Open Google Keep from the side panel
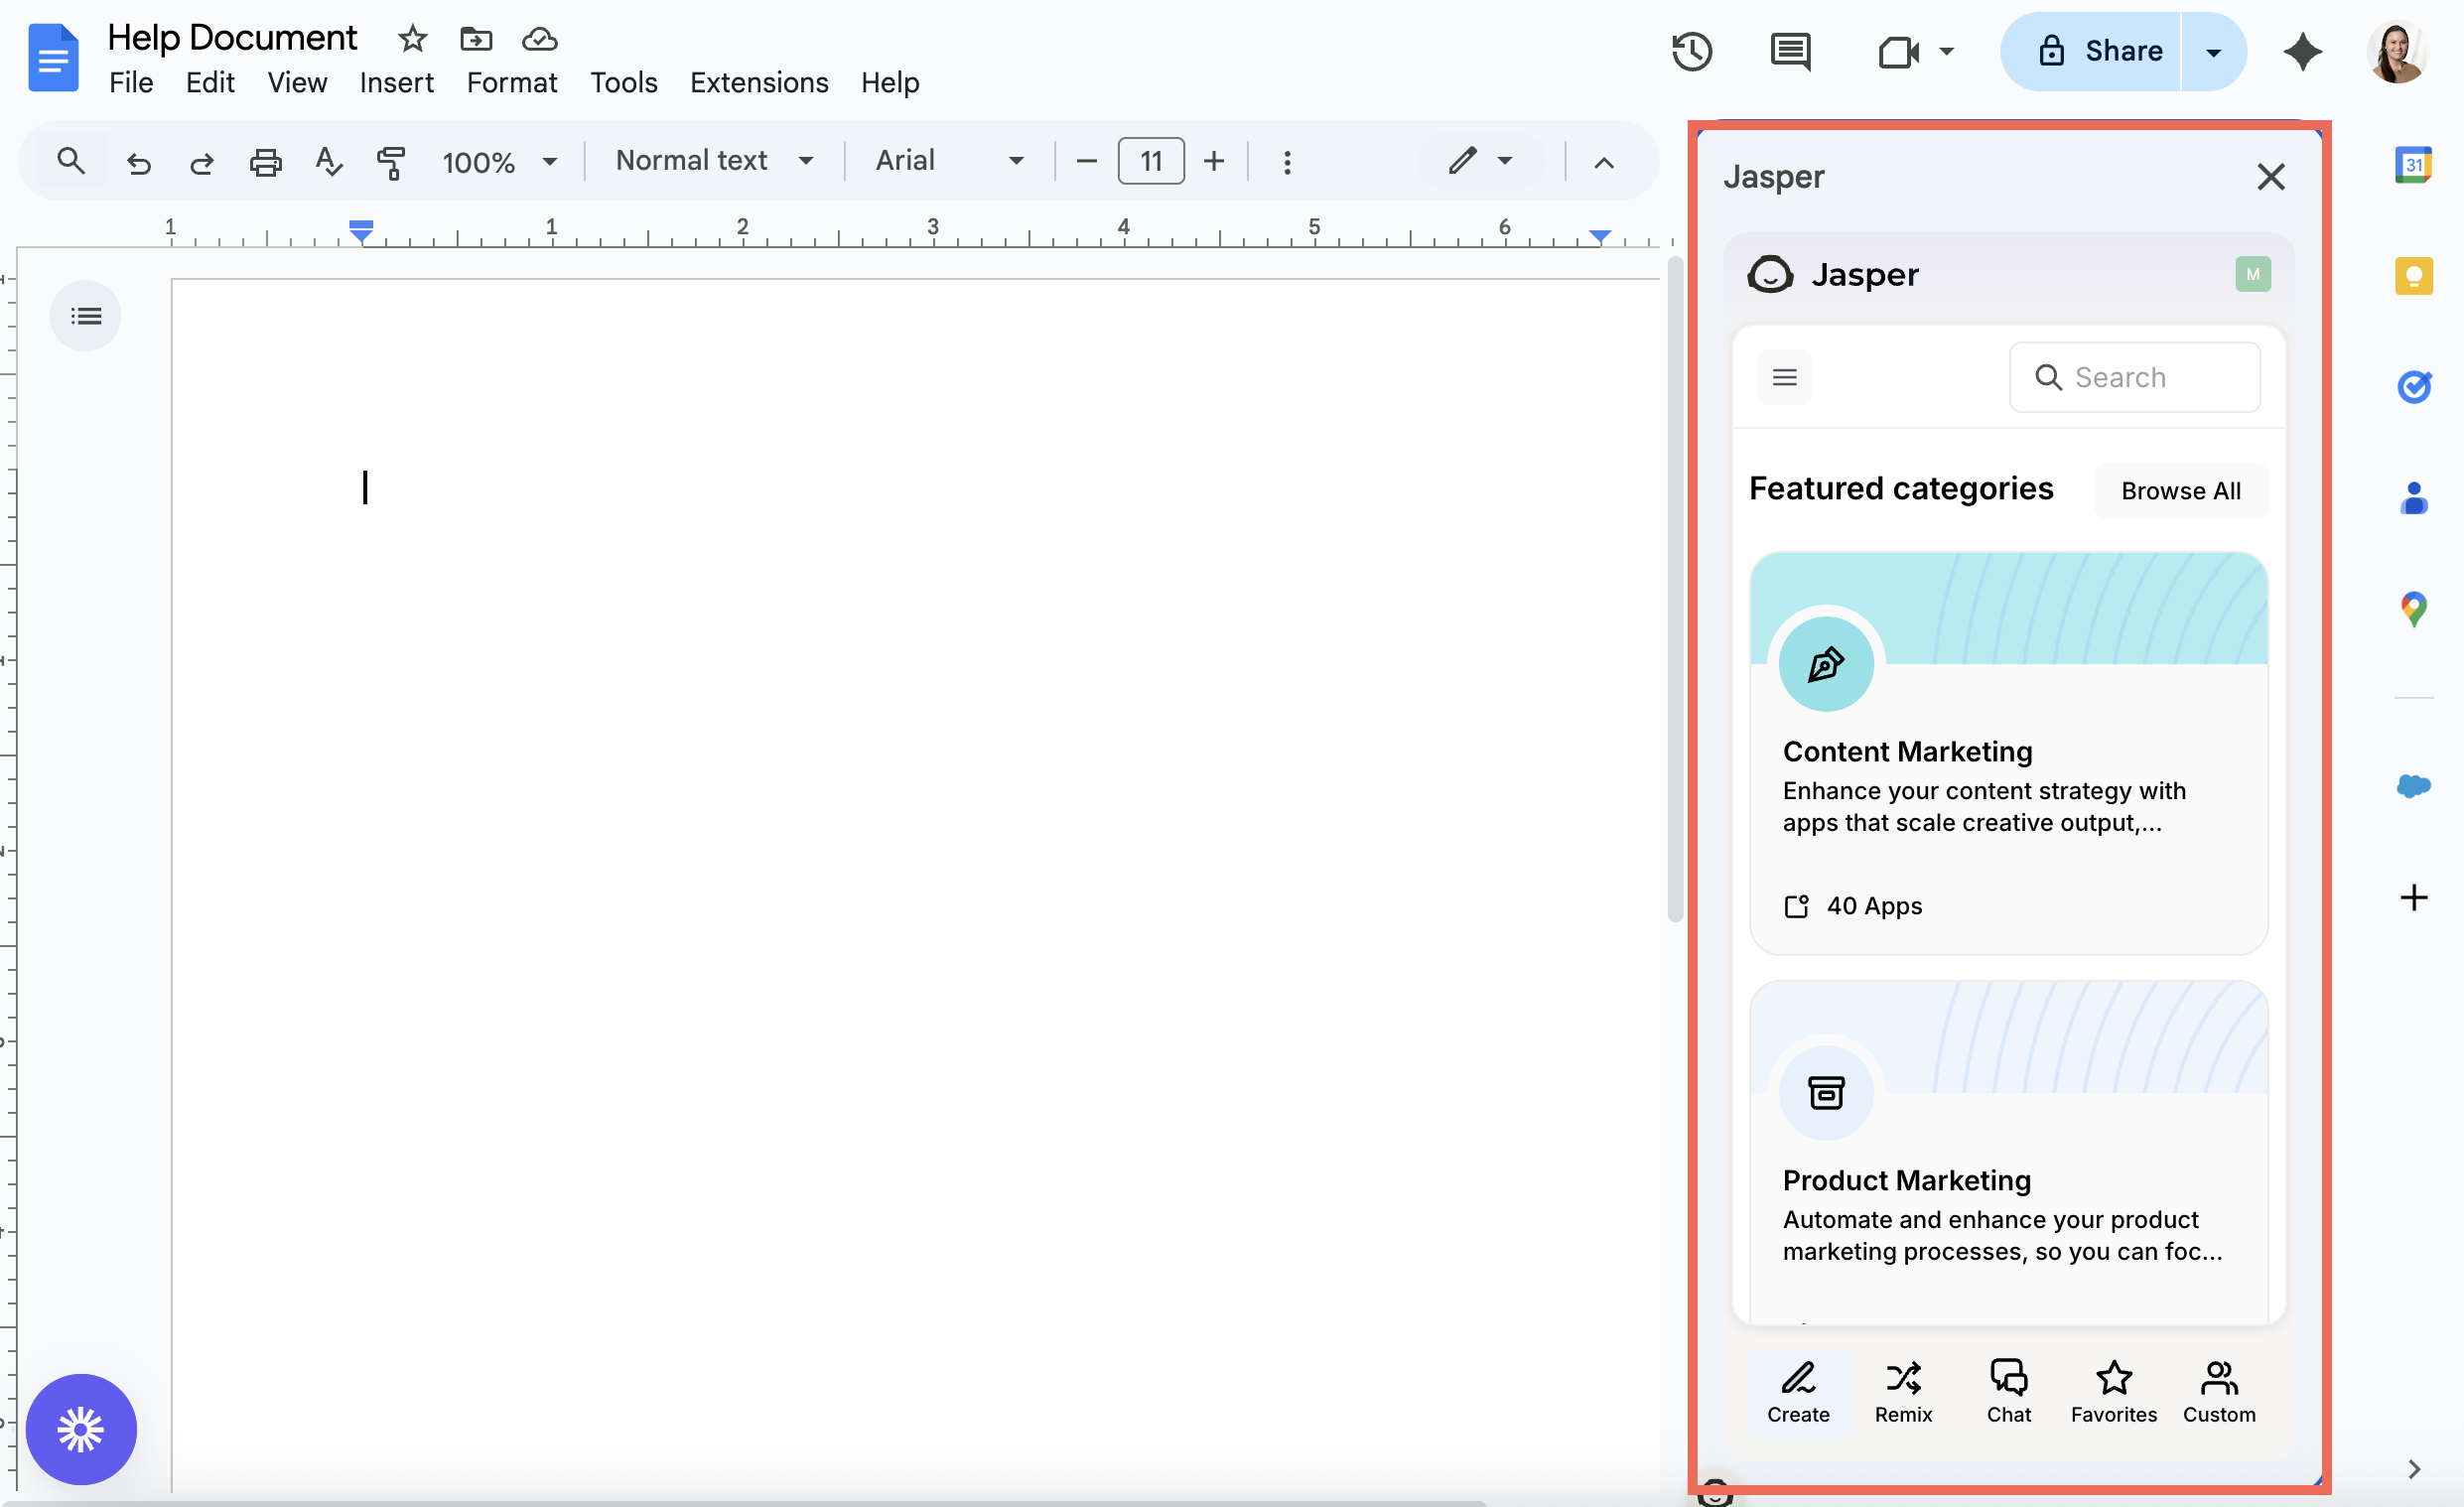This screenshot has height=1507, width=2464. click(2415, 276)
